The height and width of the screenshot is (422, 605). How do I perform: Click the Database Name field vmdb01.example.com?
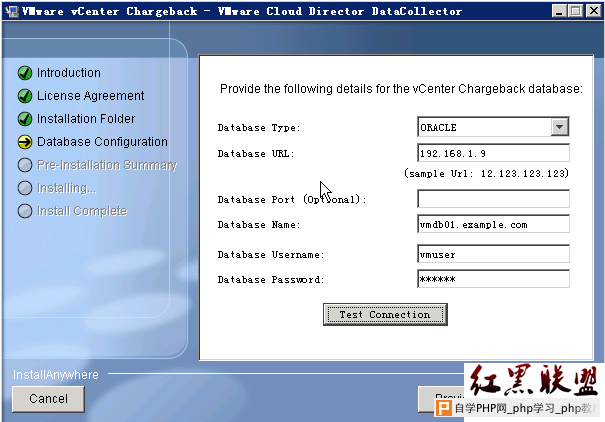(493, 224)
